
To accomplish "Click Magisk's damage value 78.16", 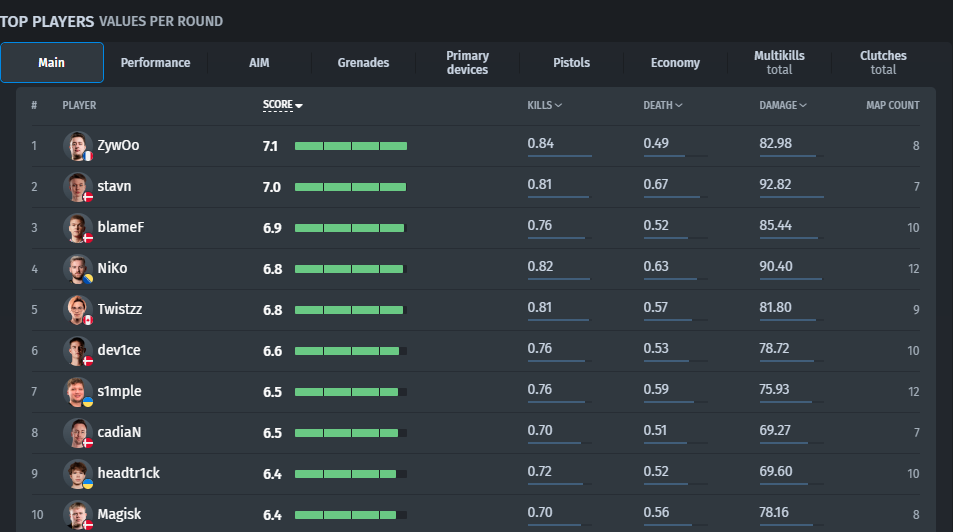I will (x=774, y=513).
